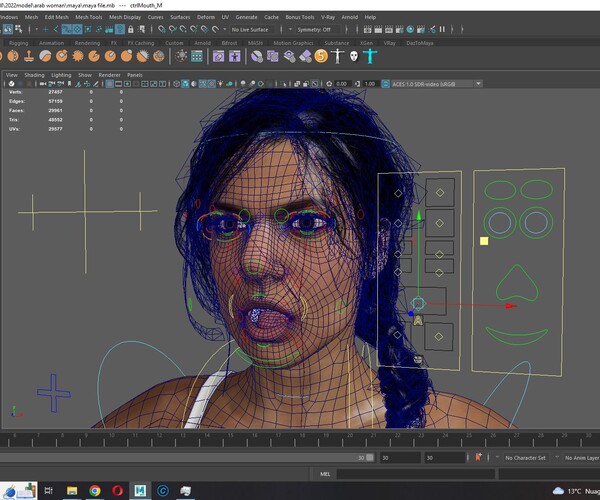Expand the small arrow left of Symmetry field
This screenshot has height=500, width=600.
pos(290,29)
